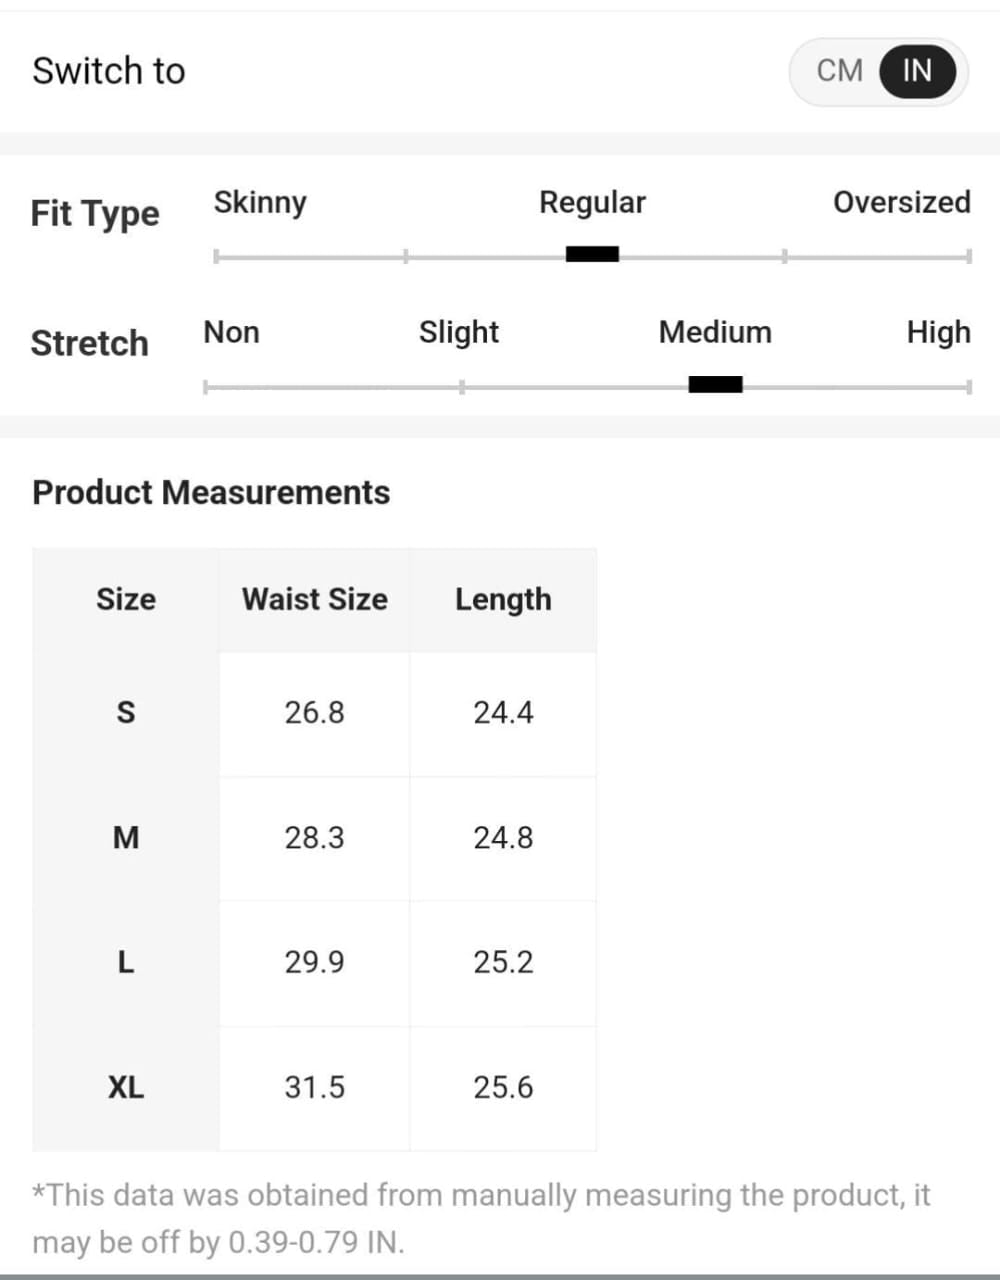Select the Oversized fit label

point(901,202)
